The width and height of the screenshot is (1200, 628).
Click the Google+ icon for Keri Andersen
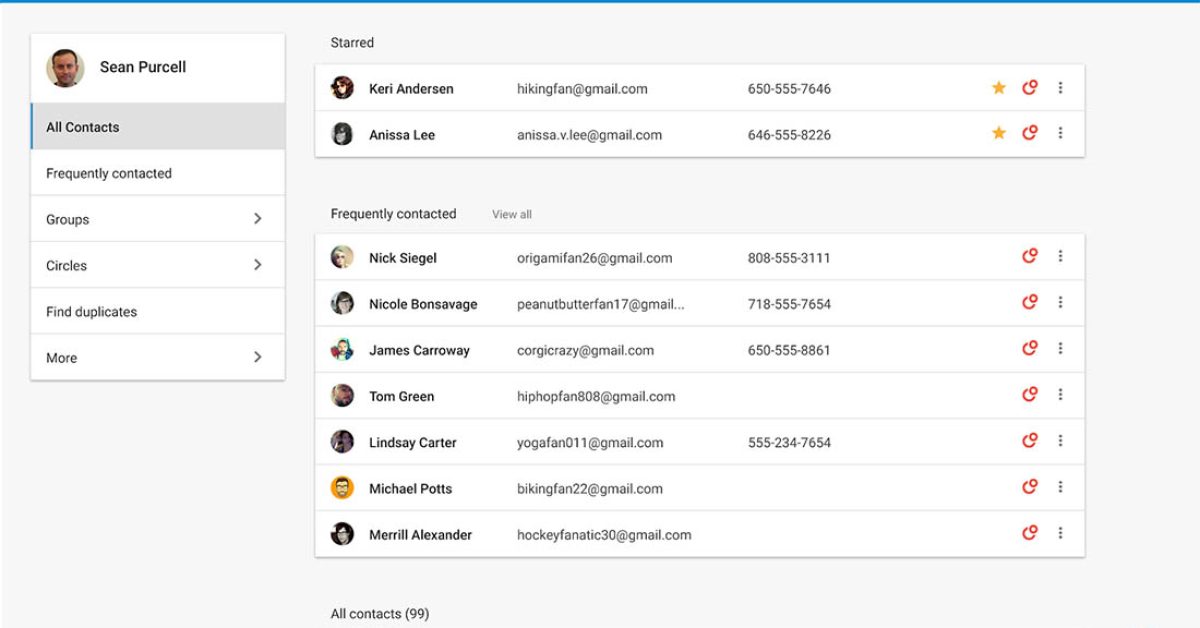(1029, 88)
